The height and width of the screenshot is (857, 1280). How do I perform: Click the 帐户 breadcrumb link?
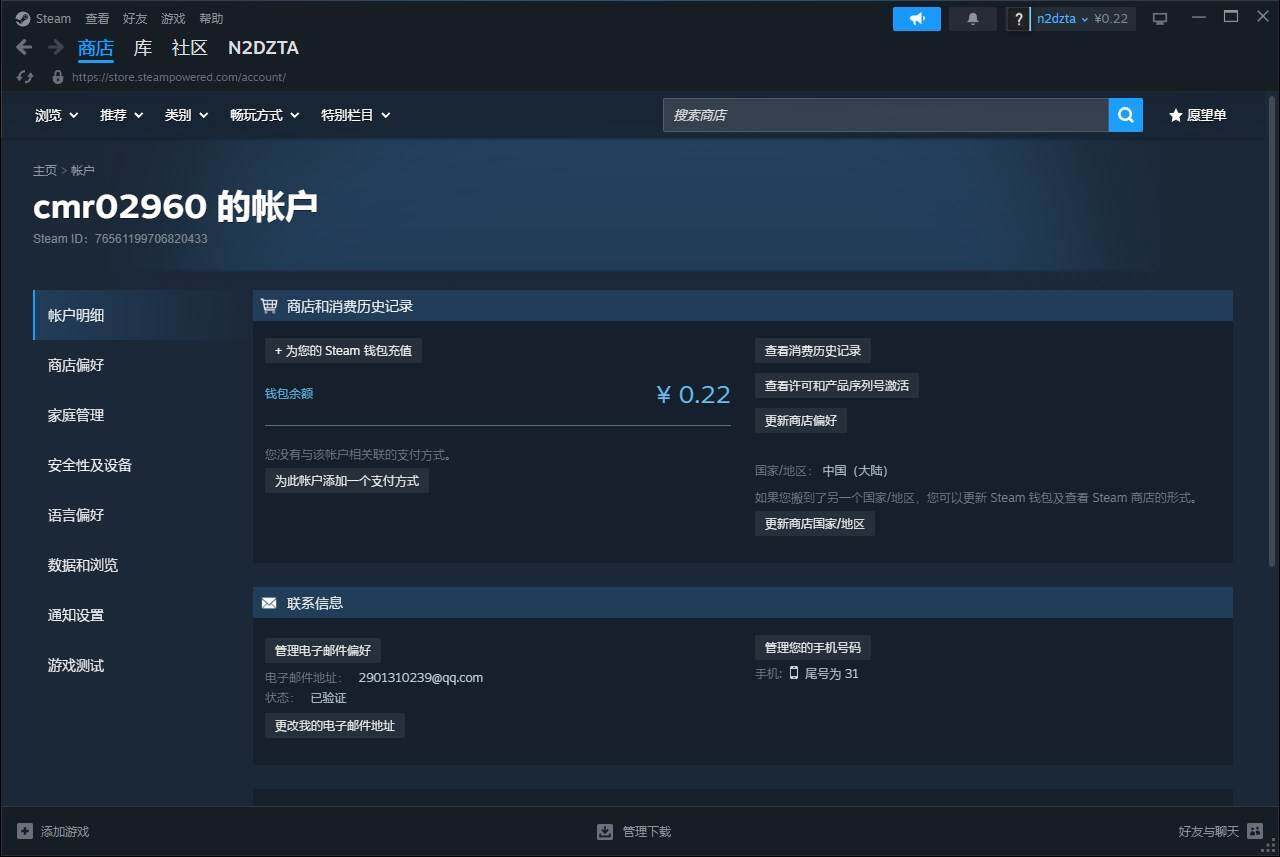(x=83, y=171)
